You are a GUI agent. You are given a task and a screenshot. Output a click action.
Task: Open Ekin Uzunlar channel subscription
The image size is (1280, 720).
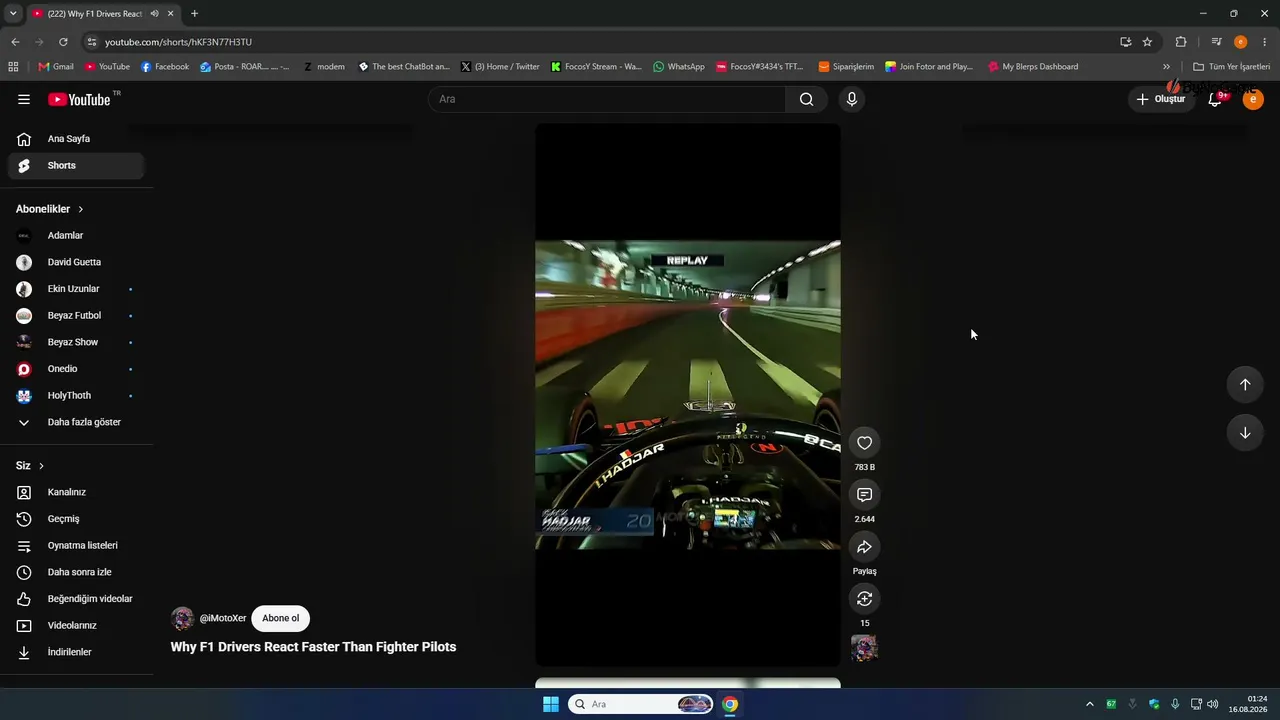coord(76,289)
